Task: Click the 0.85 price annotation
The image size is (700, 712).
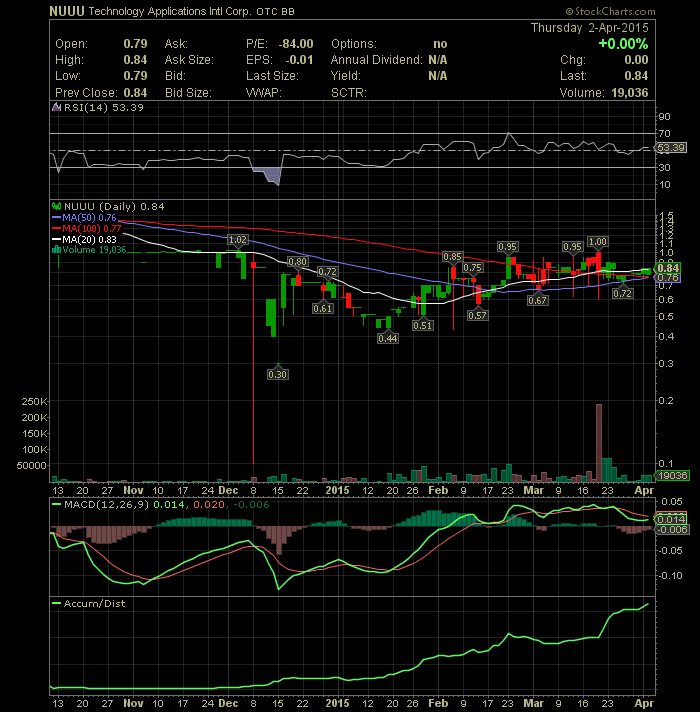Action: click(x=453, y=257)
